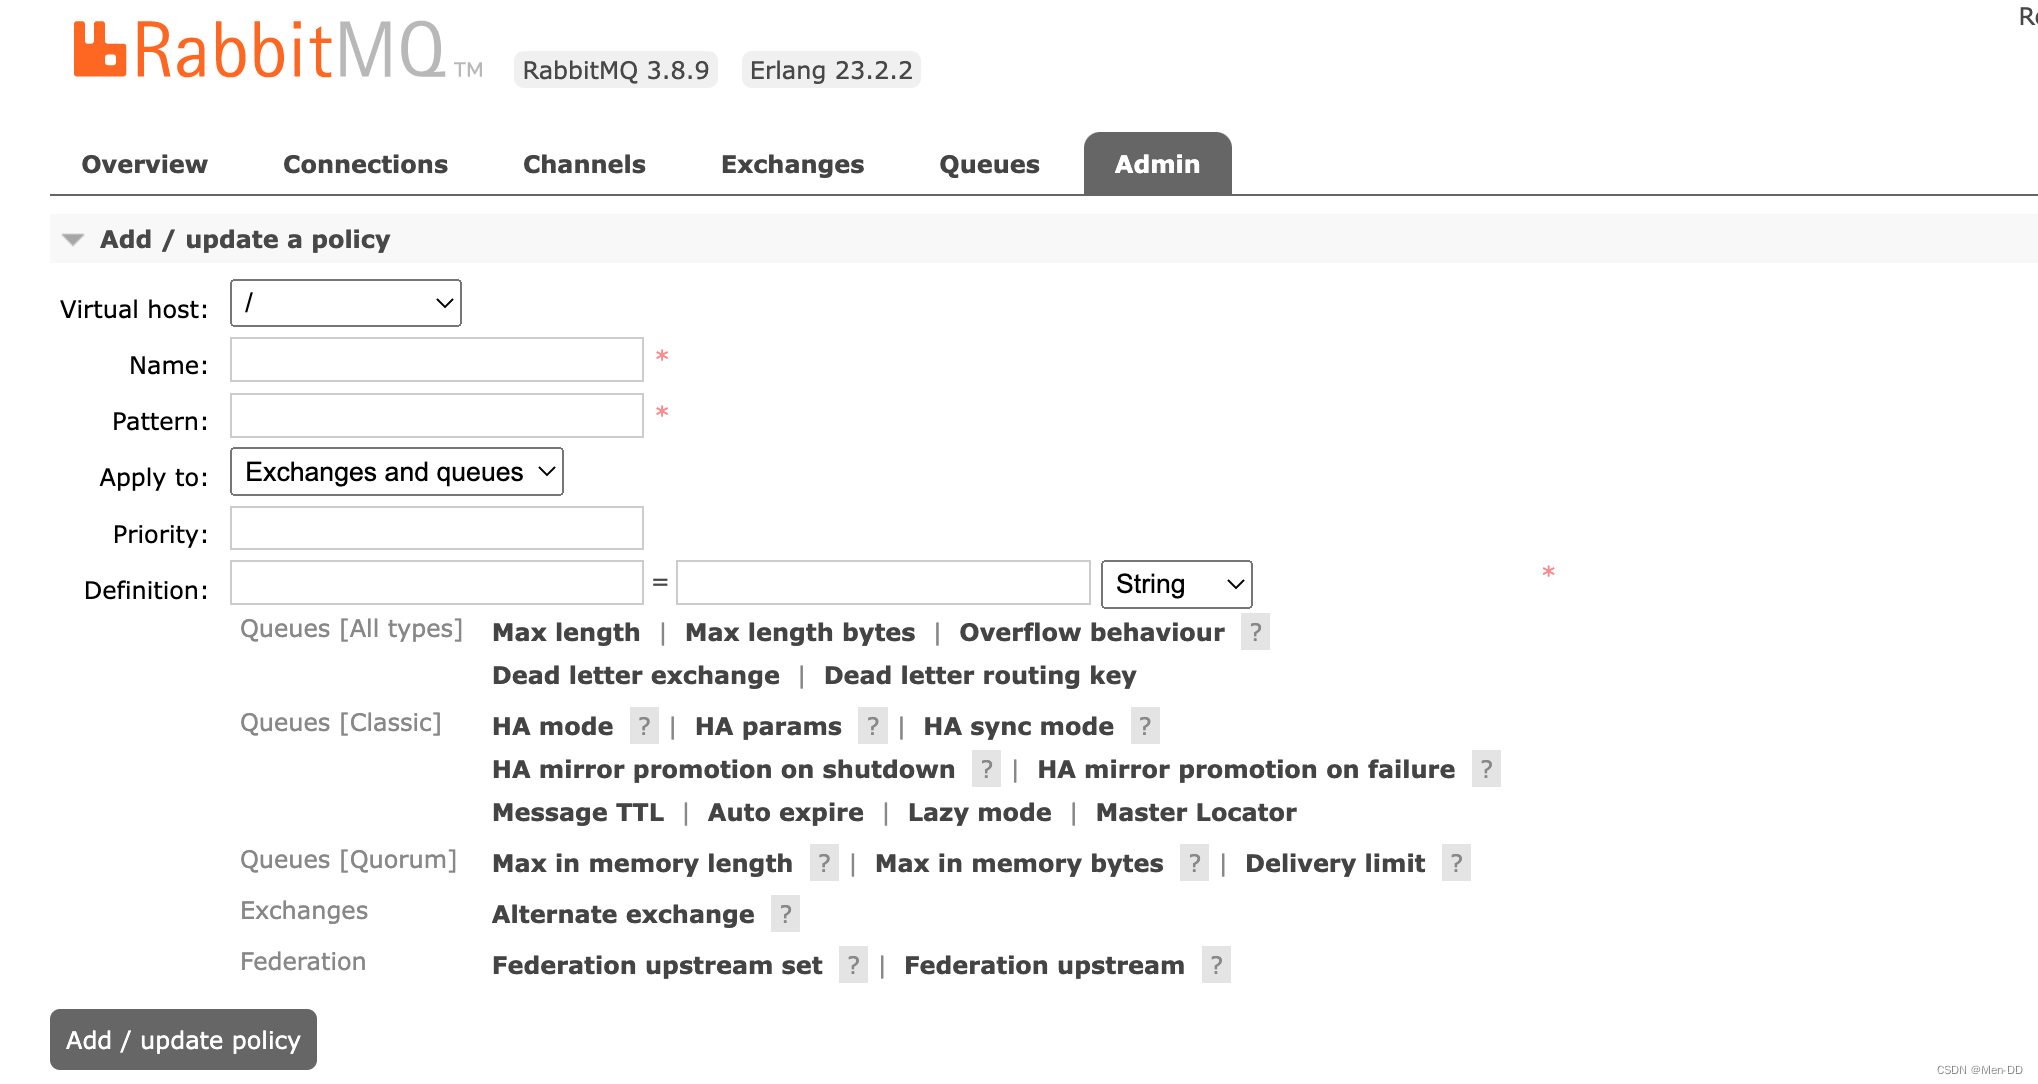
Task: Click the Overflow behaviour help icon
Action: pyautogui.click(x=1255, y=632)
